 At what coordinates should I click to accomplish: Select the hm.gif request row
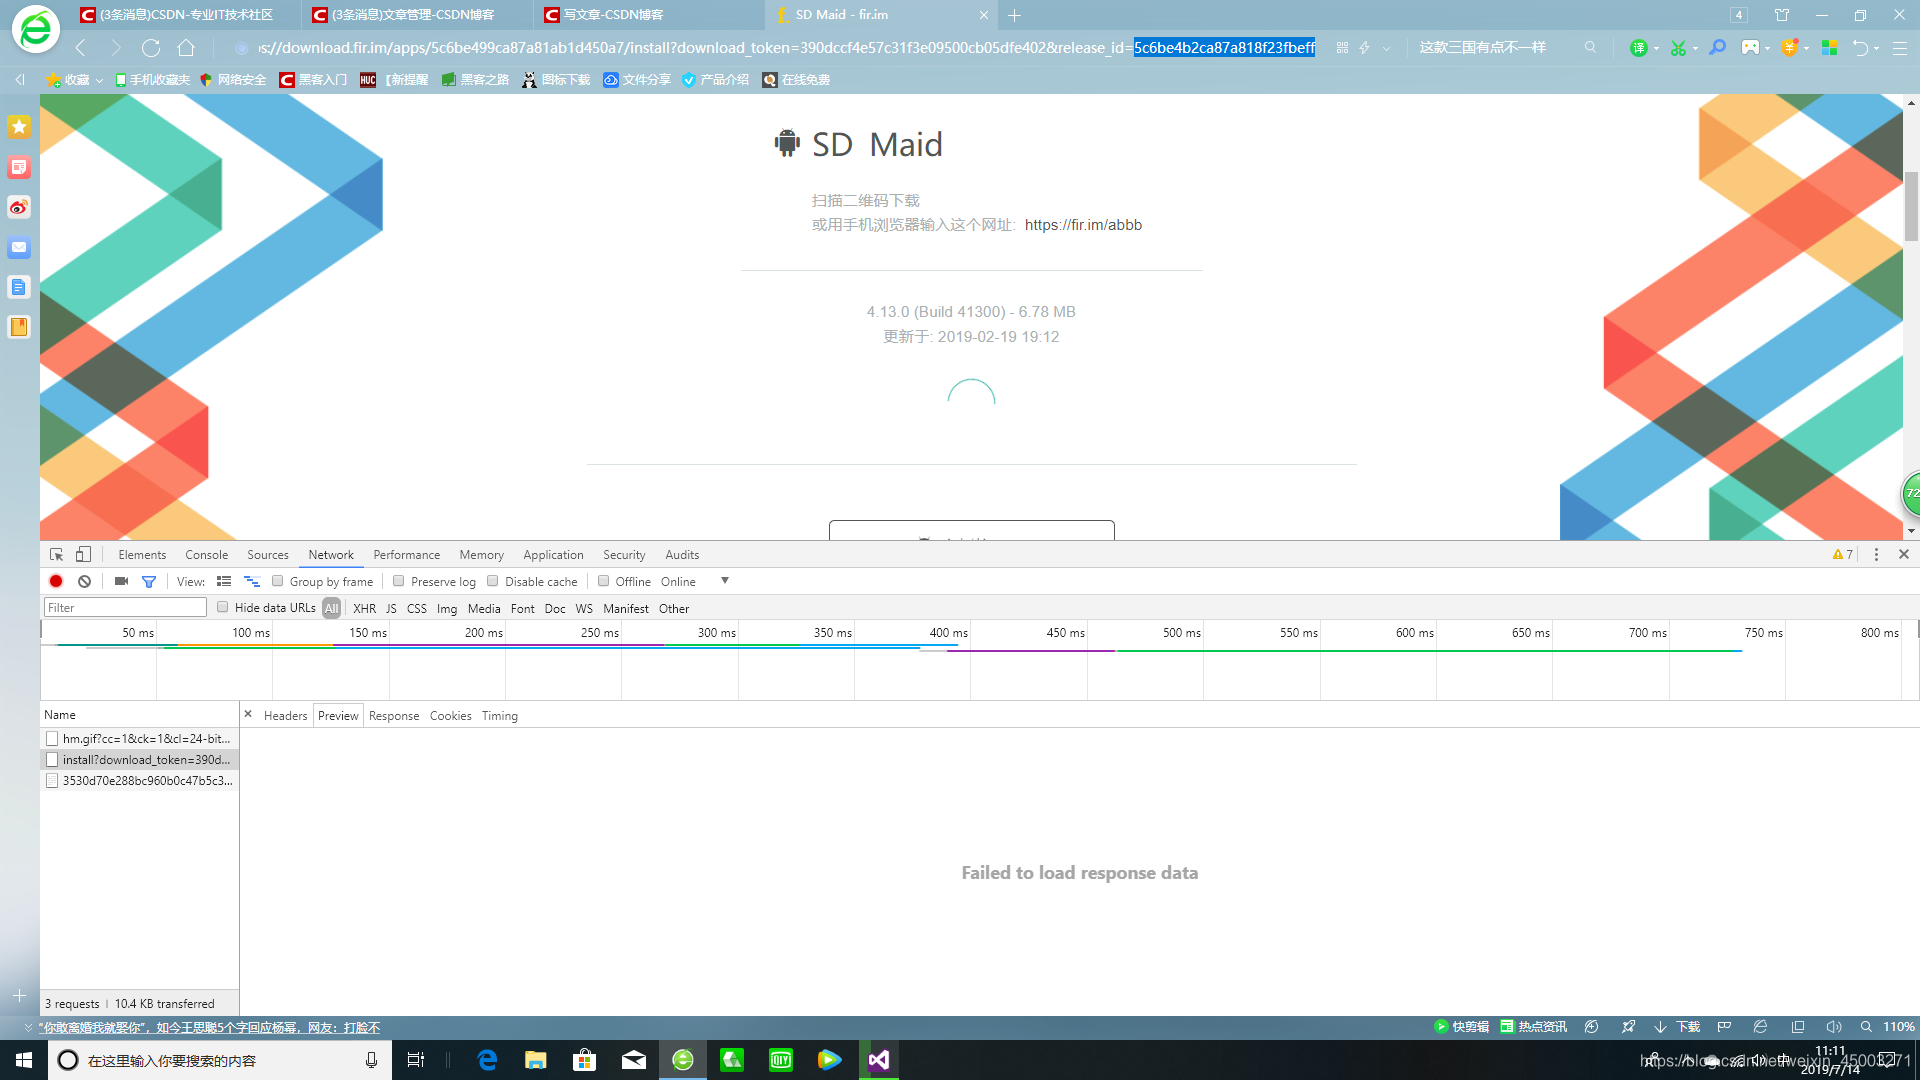[x=140, y=739]
